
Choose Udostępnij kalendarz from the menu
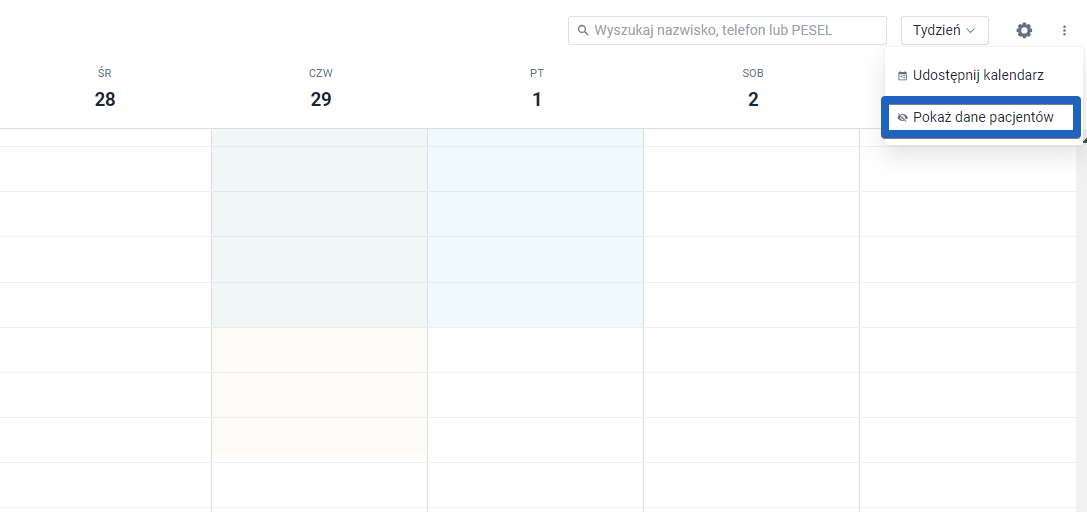978,75
